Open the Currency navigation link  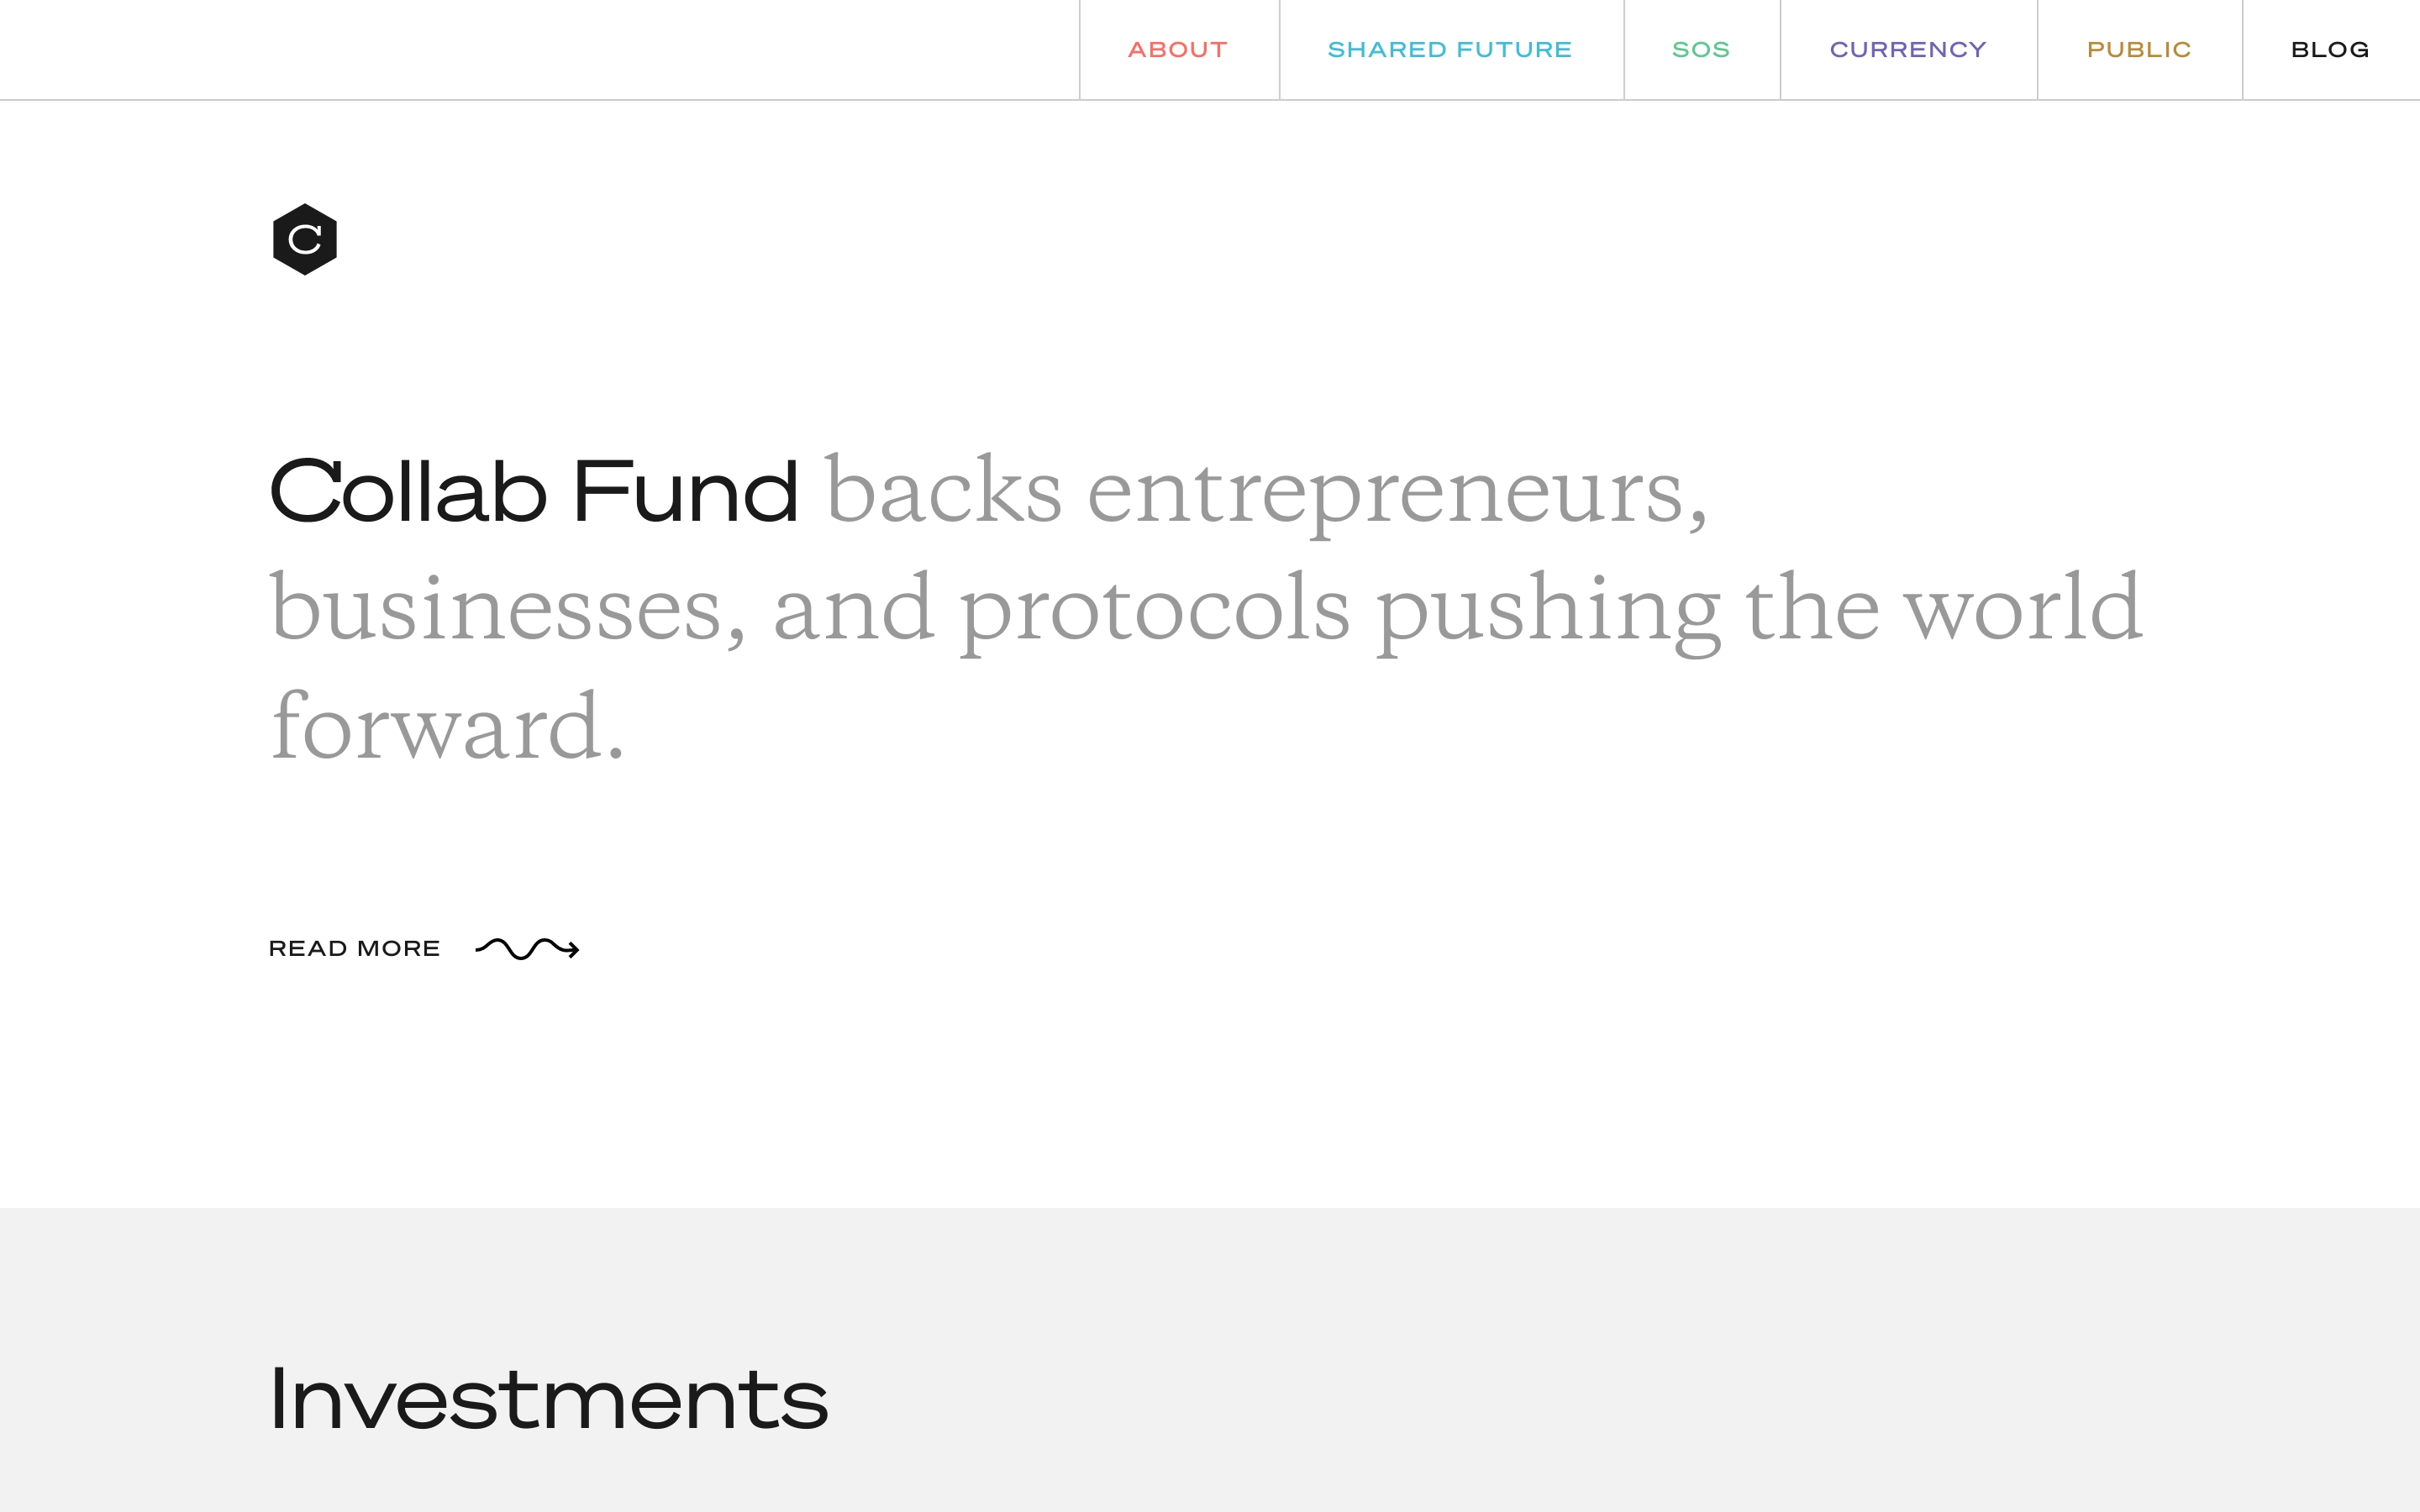tap(1907, 50)
